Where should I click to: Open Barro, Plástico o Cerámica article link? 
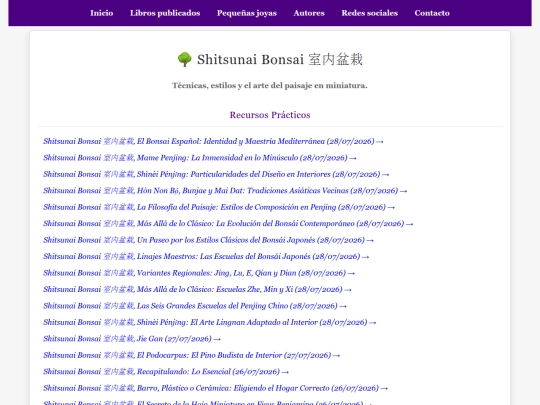[216, 388]
